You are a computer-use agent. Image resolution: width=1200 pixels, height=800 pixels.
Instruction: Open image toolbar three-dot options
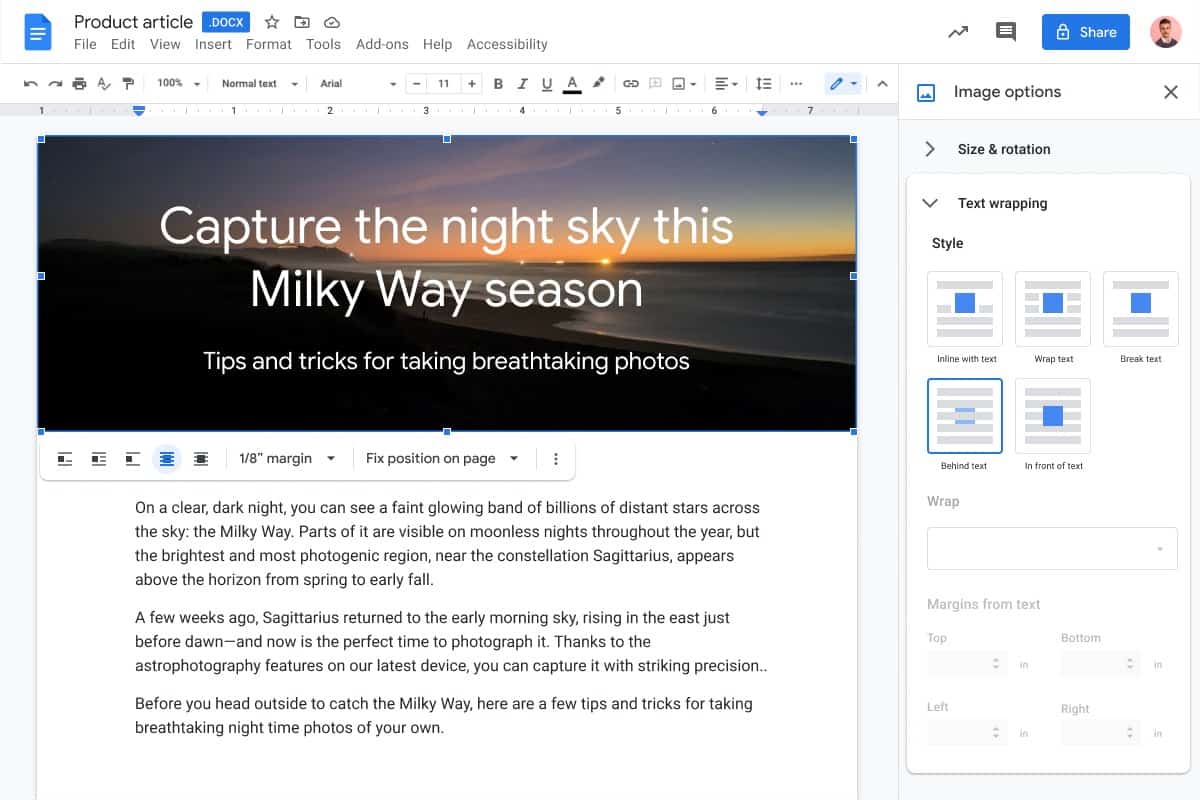coord(556,459)
